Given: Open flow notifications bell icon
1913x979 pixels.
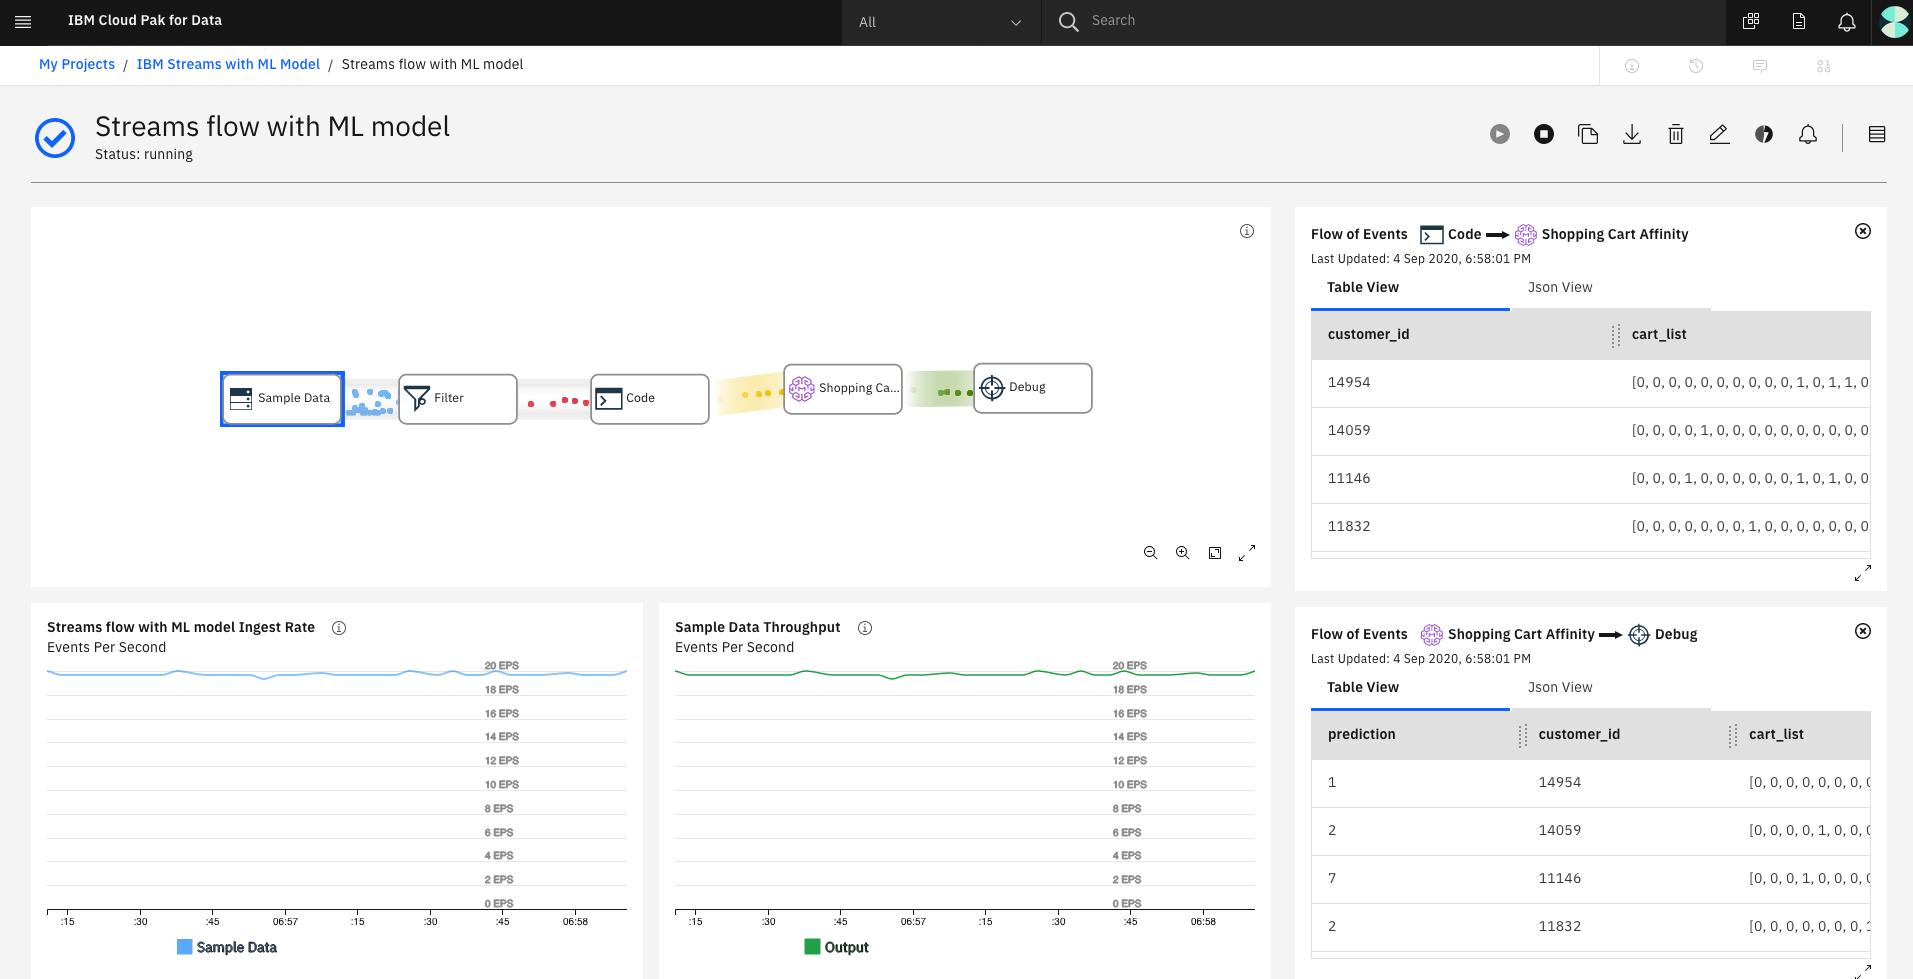Looking at the screenshot, I should click(x=1808, y=134).
